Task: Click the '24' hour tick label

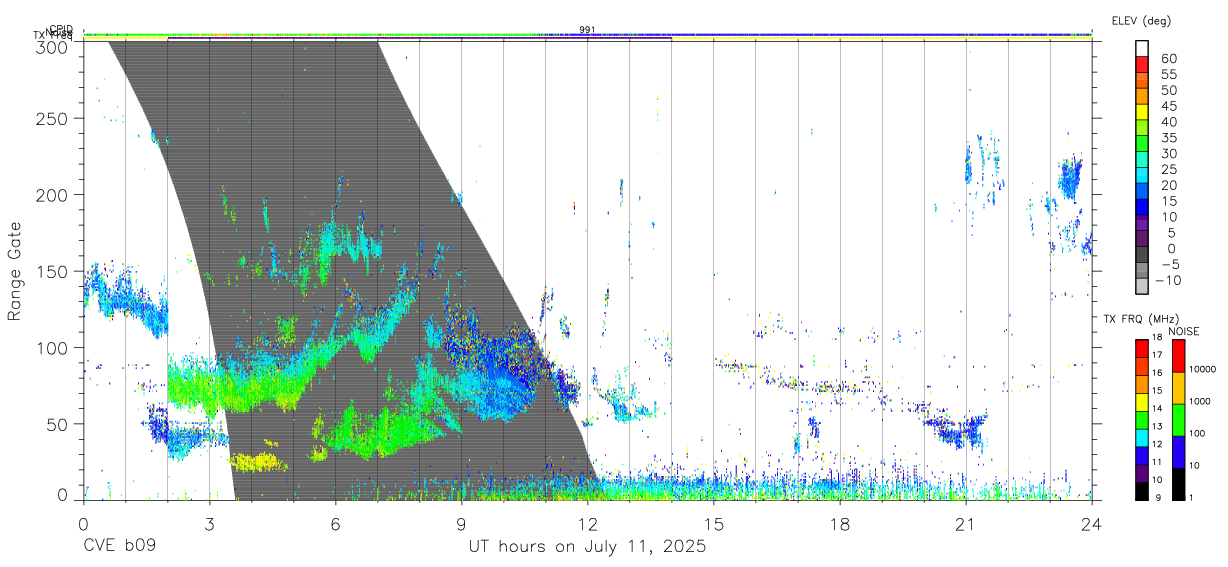Action: click(1091, 523)
